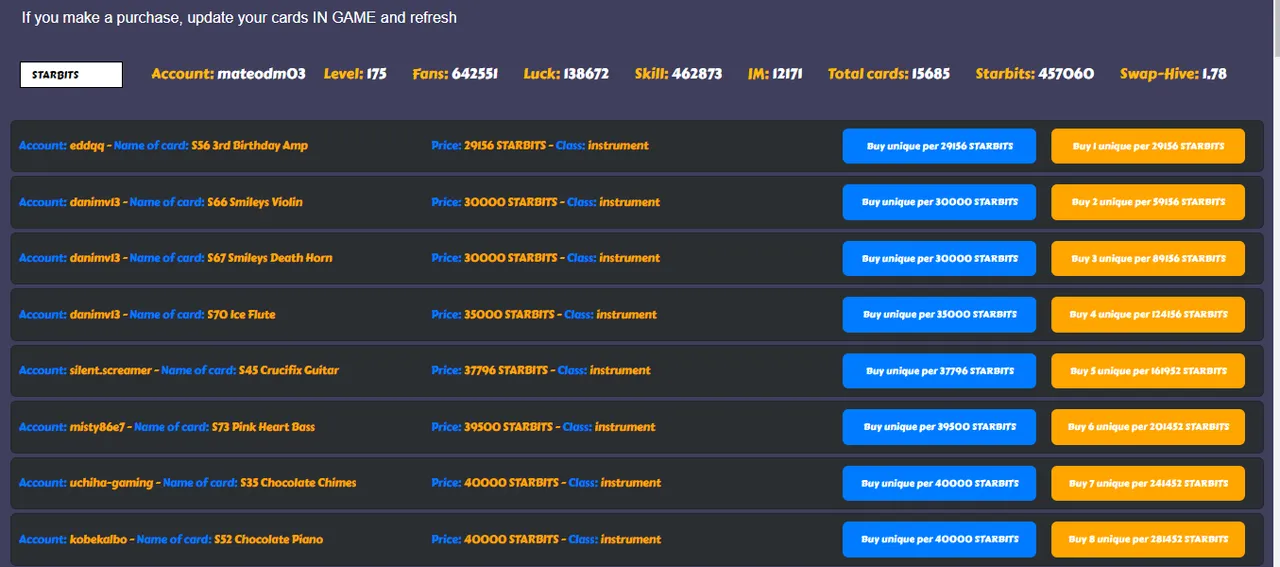Click blue Buy unique per 29156 STARBITS button
1280x567 pixels.
(939, 146)
